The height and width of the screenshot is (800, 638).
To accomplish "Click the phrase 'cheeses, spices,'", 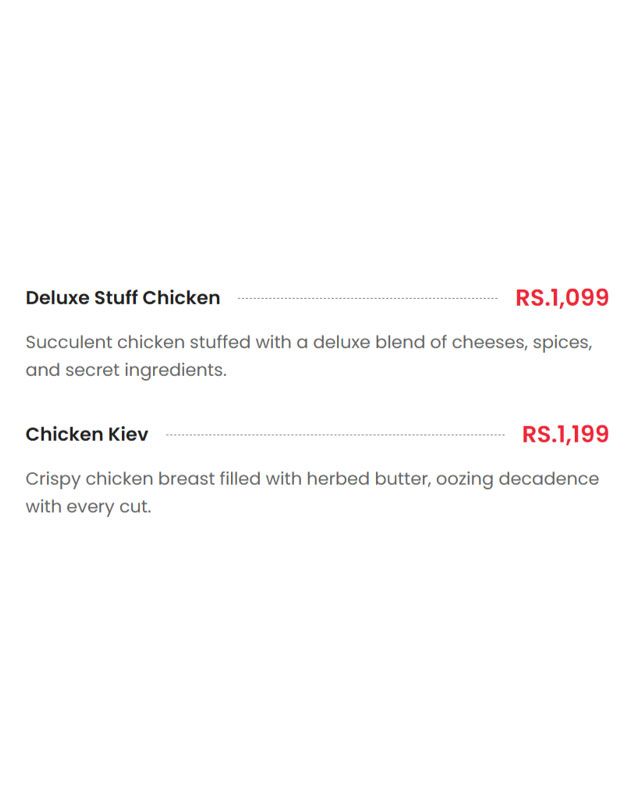I will (522, 343).
